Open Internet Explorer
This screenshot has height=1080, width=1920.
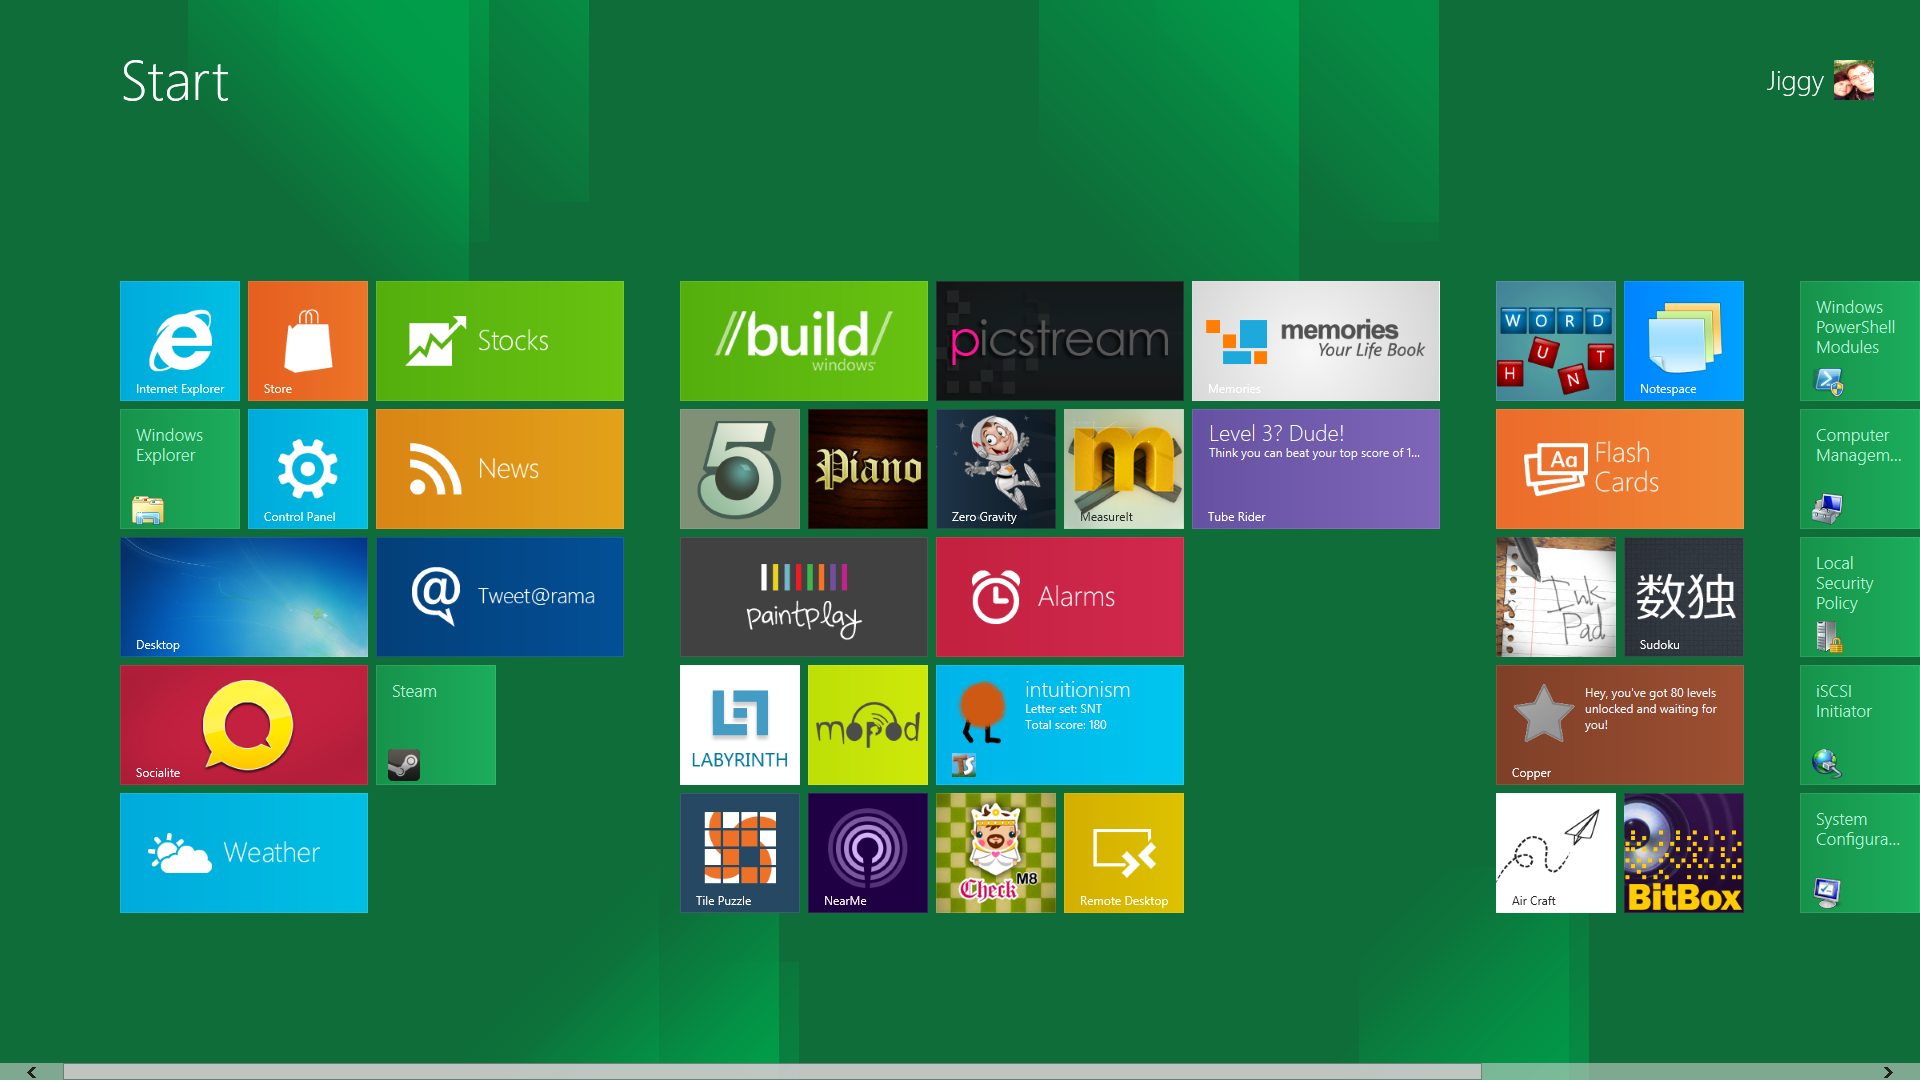pyautogui.click(x=179, y=340)
